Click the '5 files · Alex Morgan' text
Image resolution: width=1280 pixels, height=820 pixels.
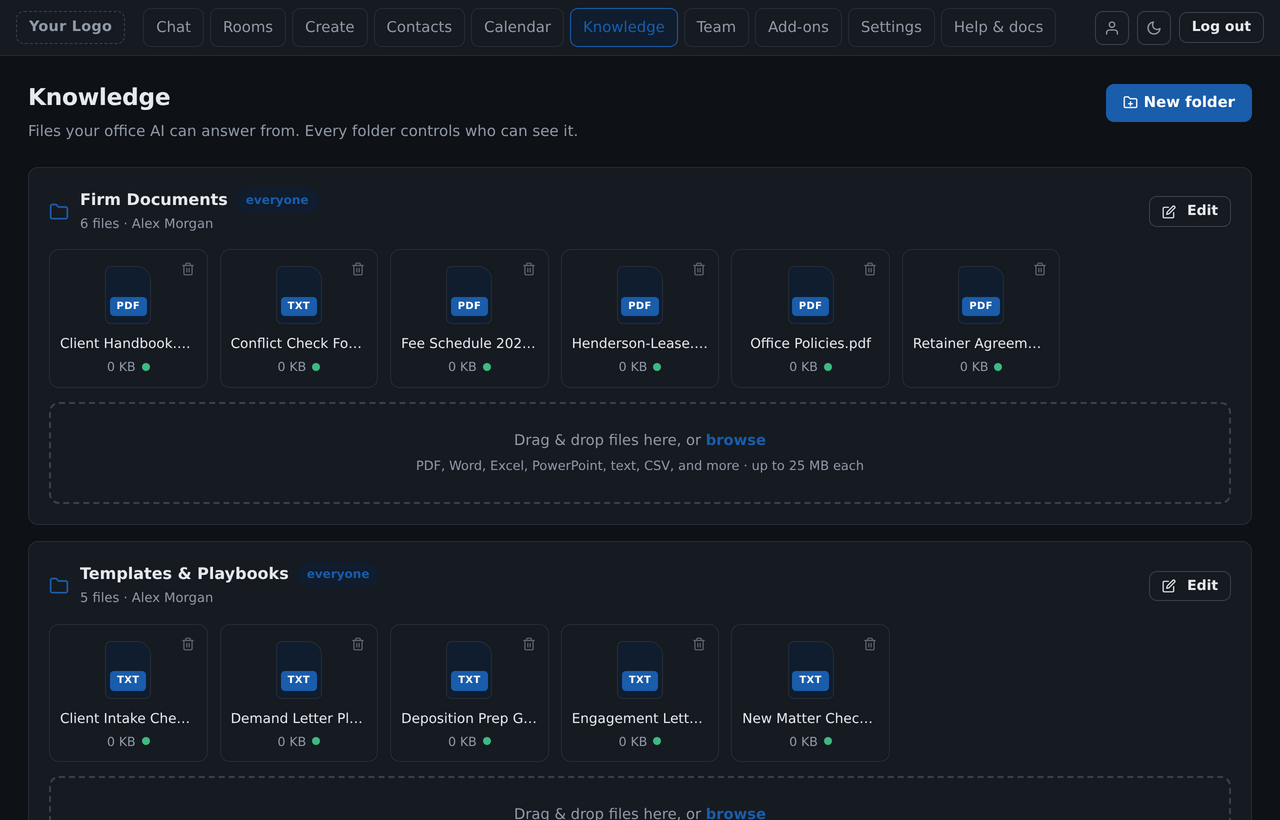click(x=146, y=598)
